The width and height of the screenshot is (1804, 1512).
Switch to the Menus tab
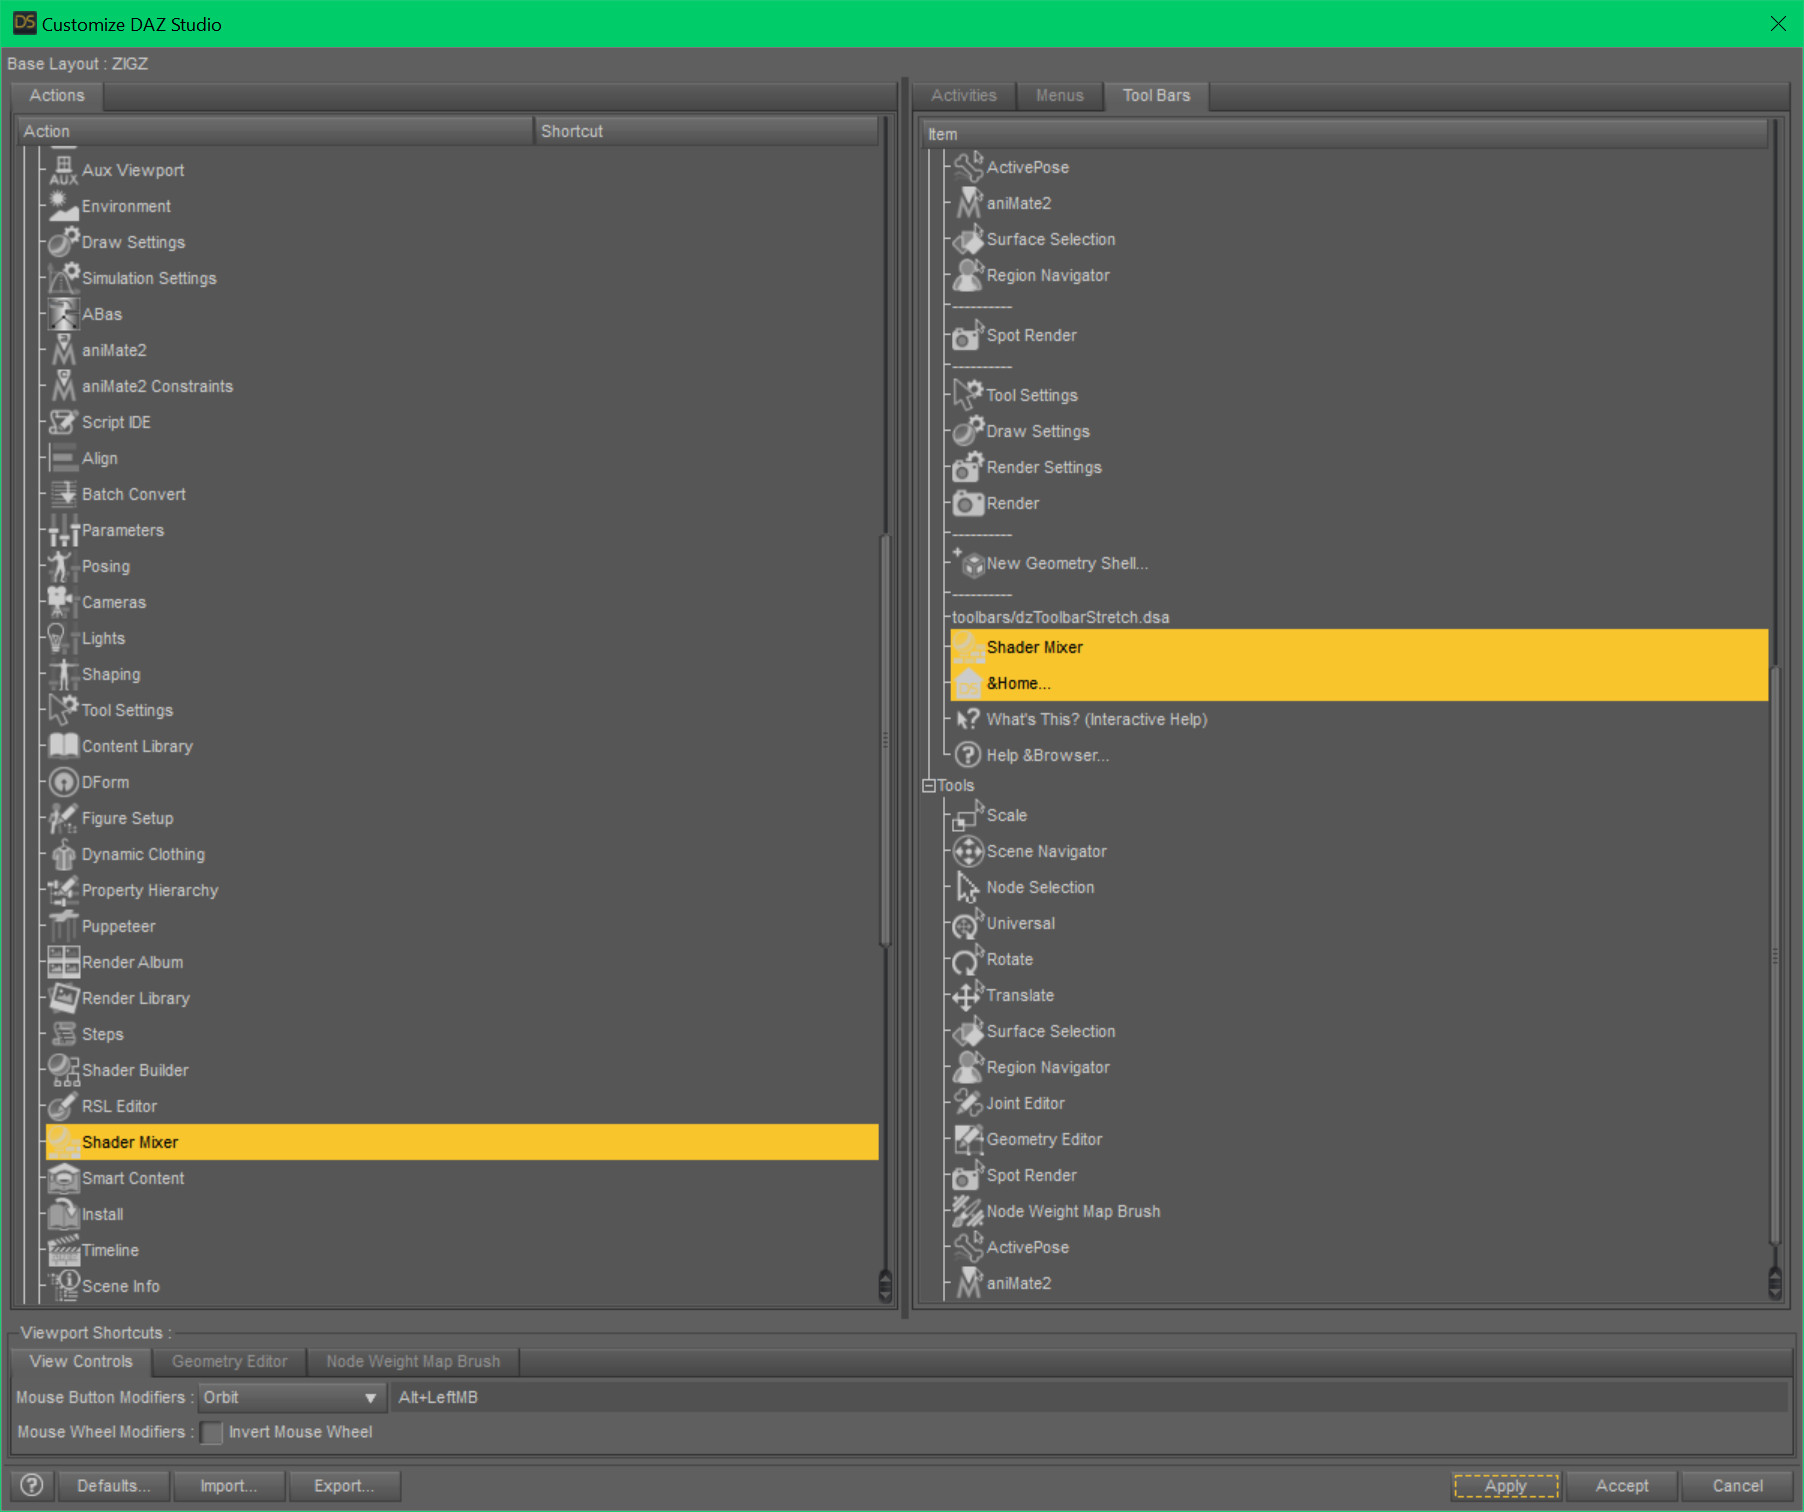(x=1060, y=95)
